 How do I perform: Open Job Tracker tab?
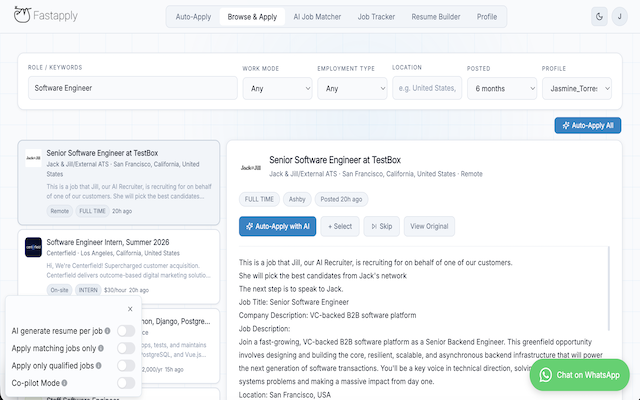[376, 17]
